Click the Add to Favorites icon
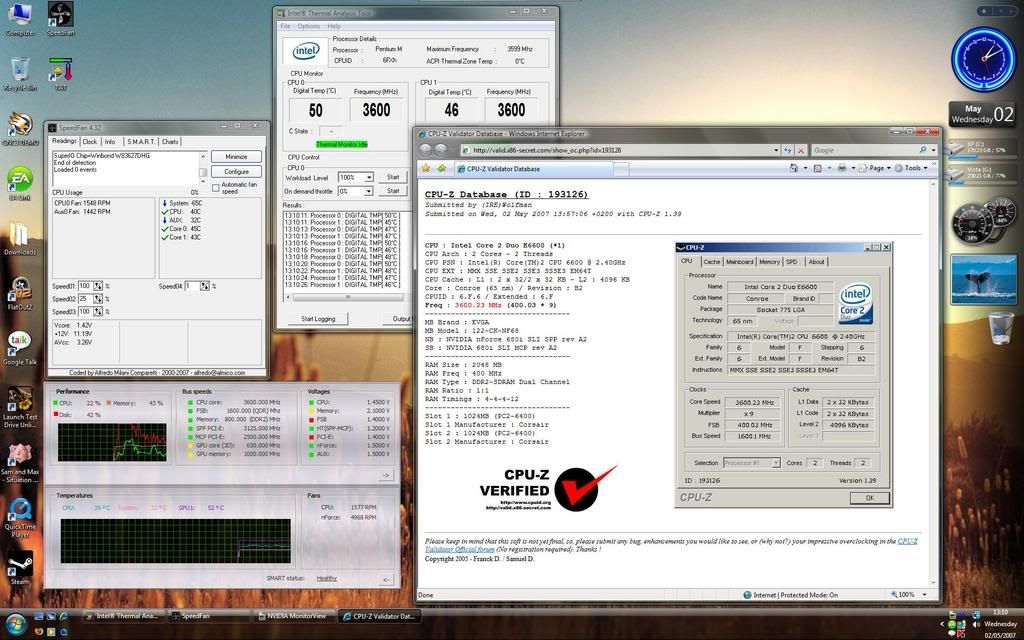Image resolution: width=1024 pixels, height=640 pixels. [x=442, y=168]
